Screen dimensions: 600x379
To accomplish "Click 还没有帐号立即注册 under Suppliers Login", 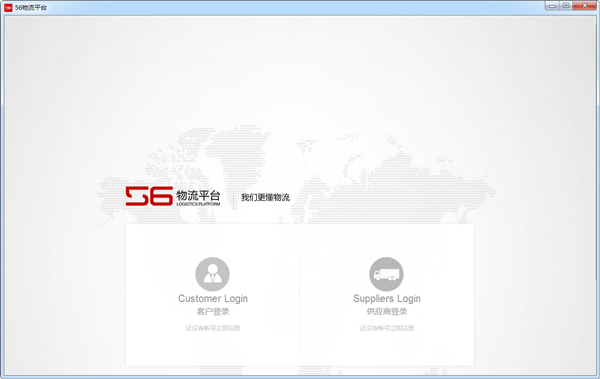I will pos(387,328).
